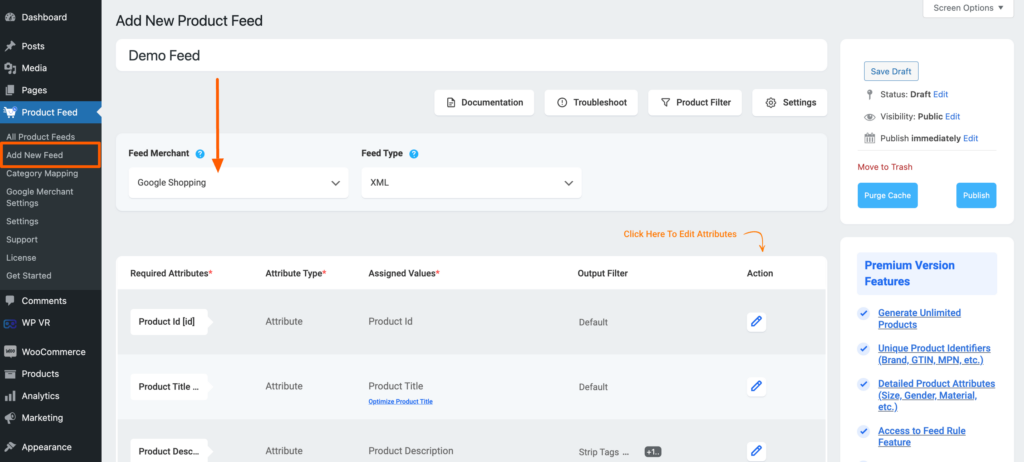Viewport: 1024px width, 462px height.
Task: Edit the Visibility Public link
Action: pyautogui.click(x=953, y=116)
